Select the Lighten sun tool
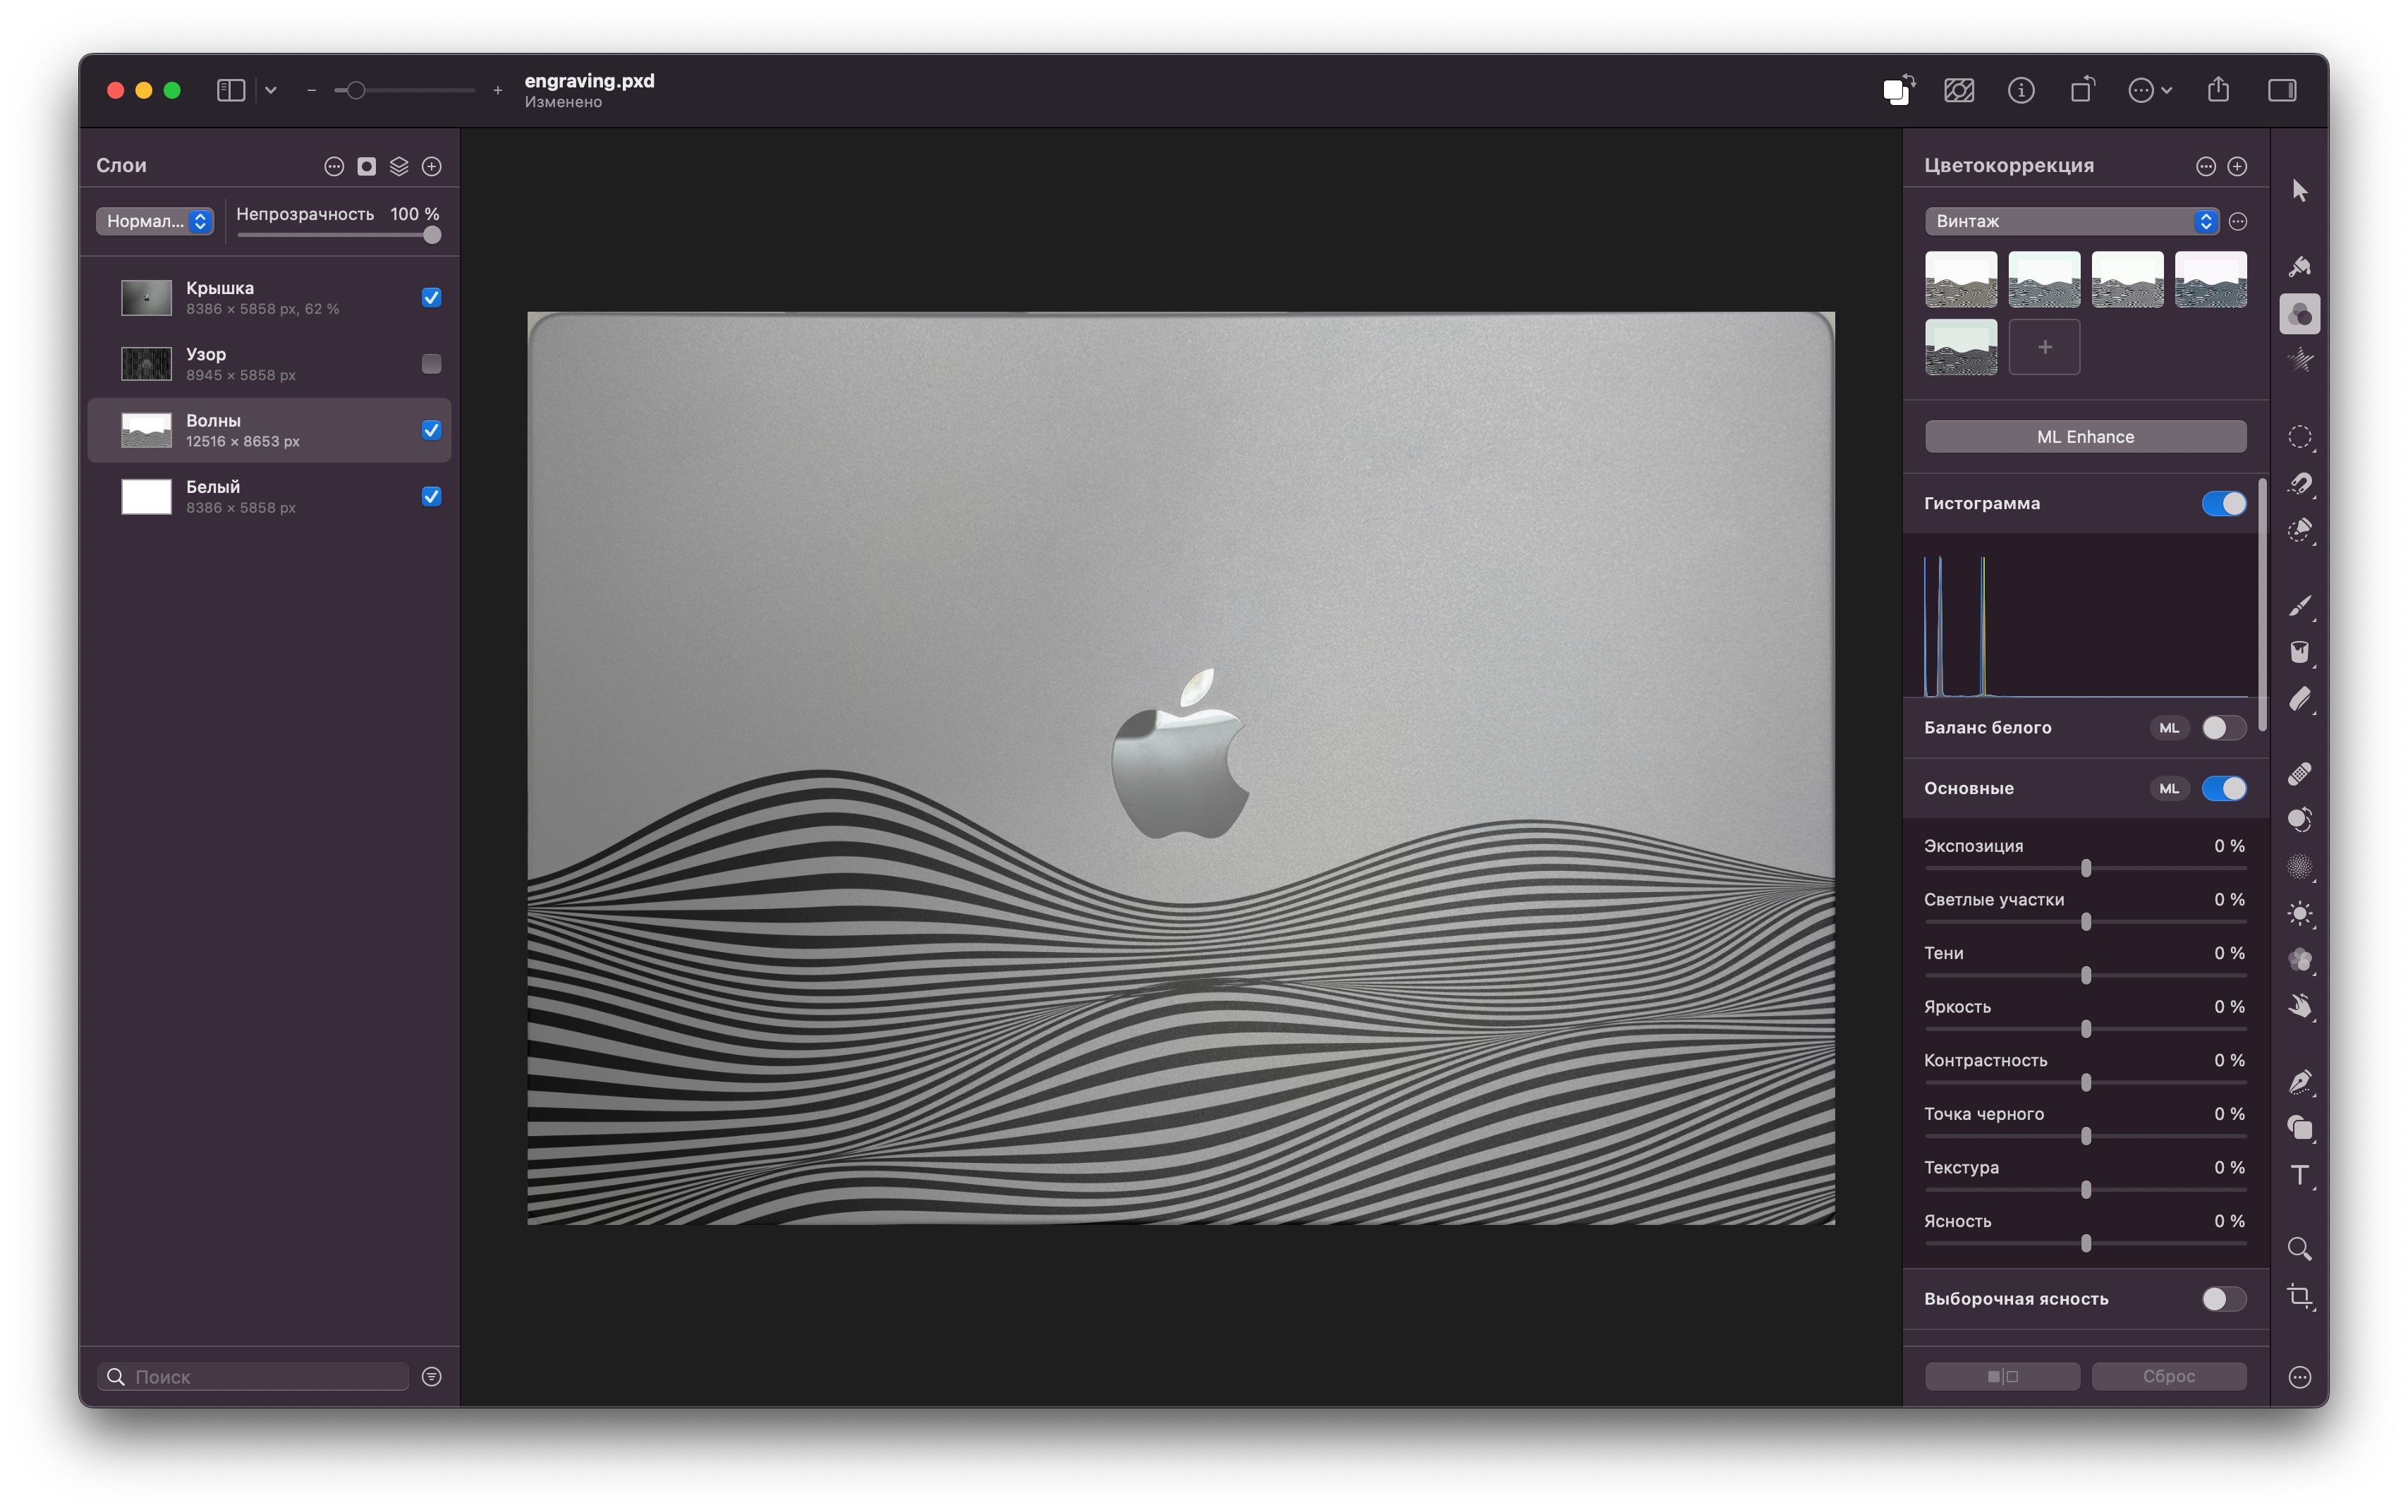 [2299, 913]
